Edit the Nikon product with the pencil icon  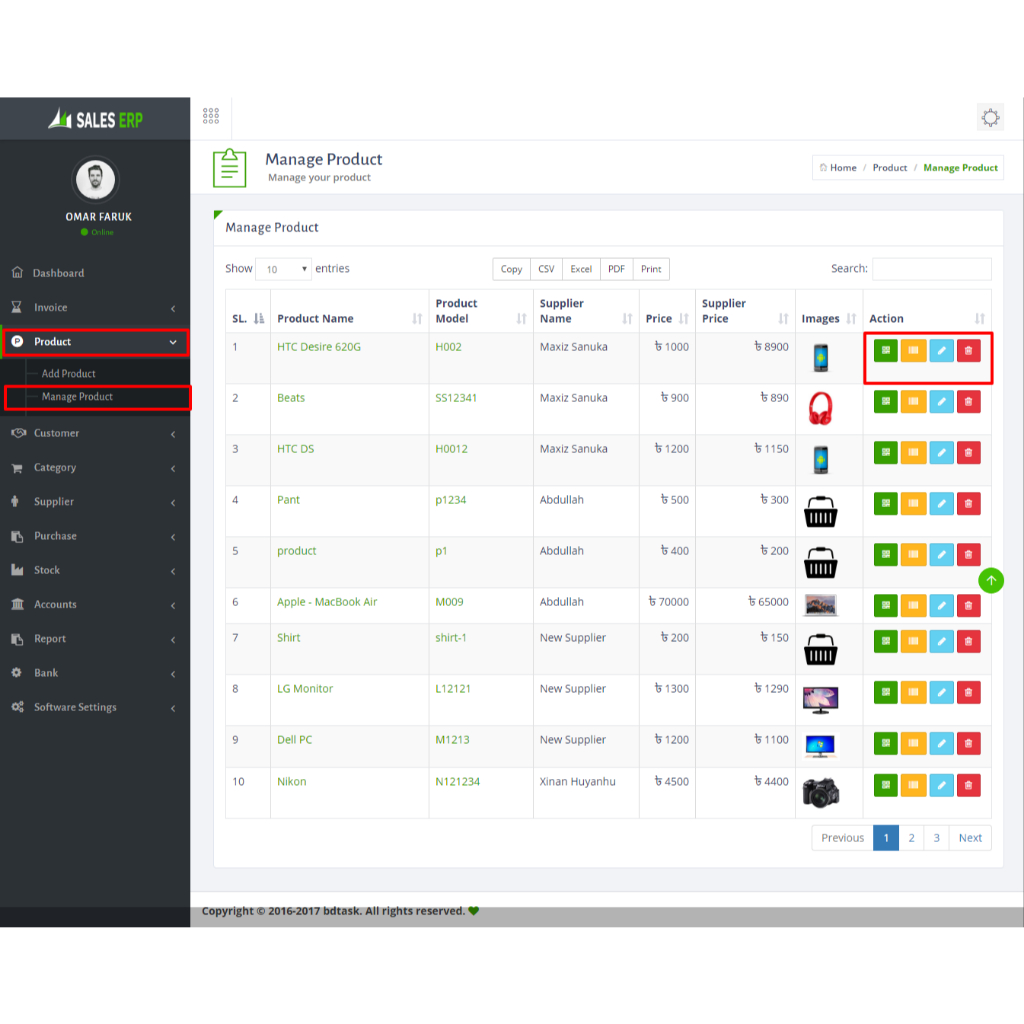click(941, 786)
